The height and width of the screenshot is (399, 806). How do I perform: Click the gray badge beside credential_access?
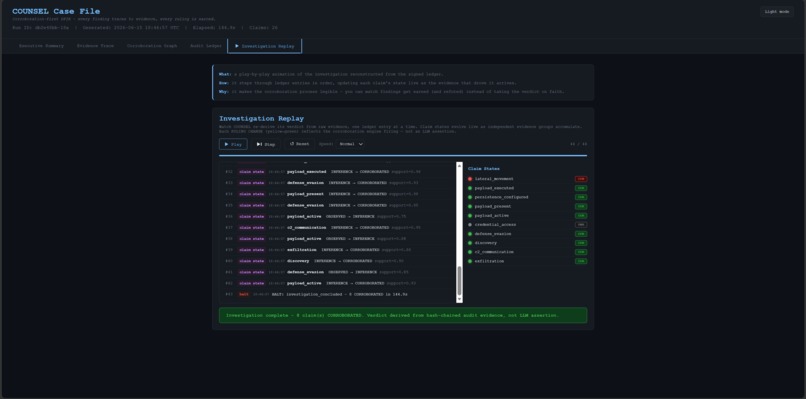(581, 225)
